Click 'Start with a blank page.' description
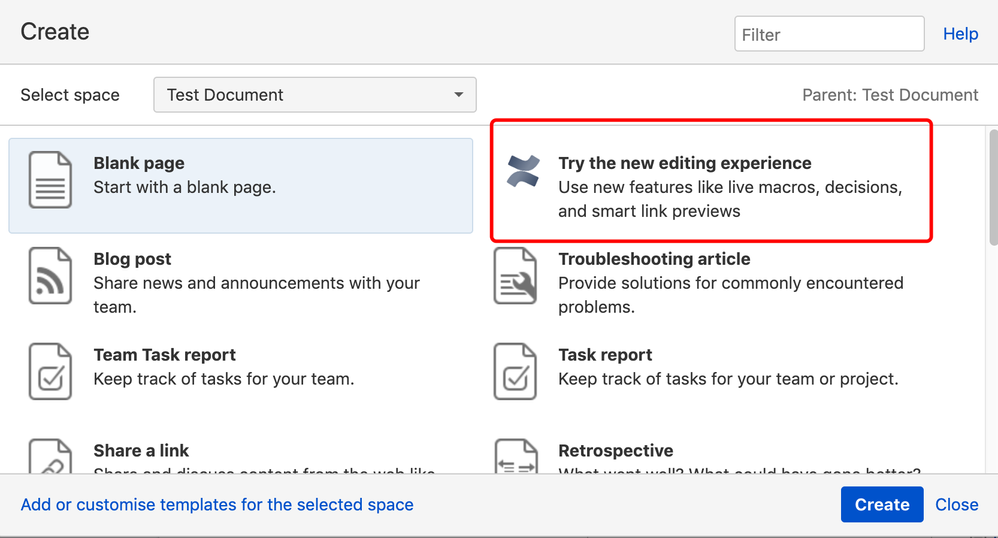This screenshot has height=538, width=998. coord(185,187)
